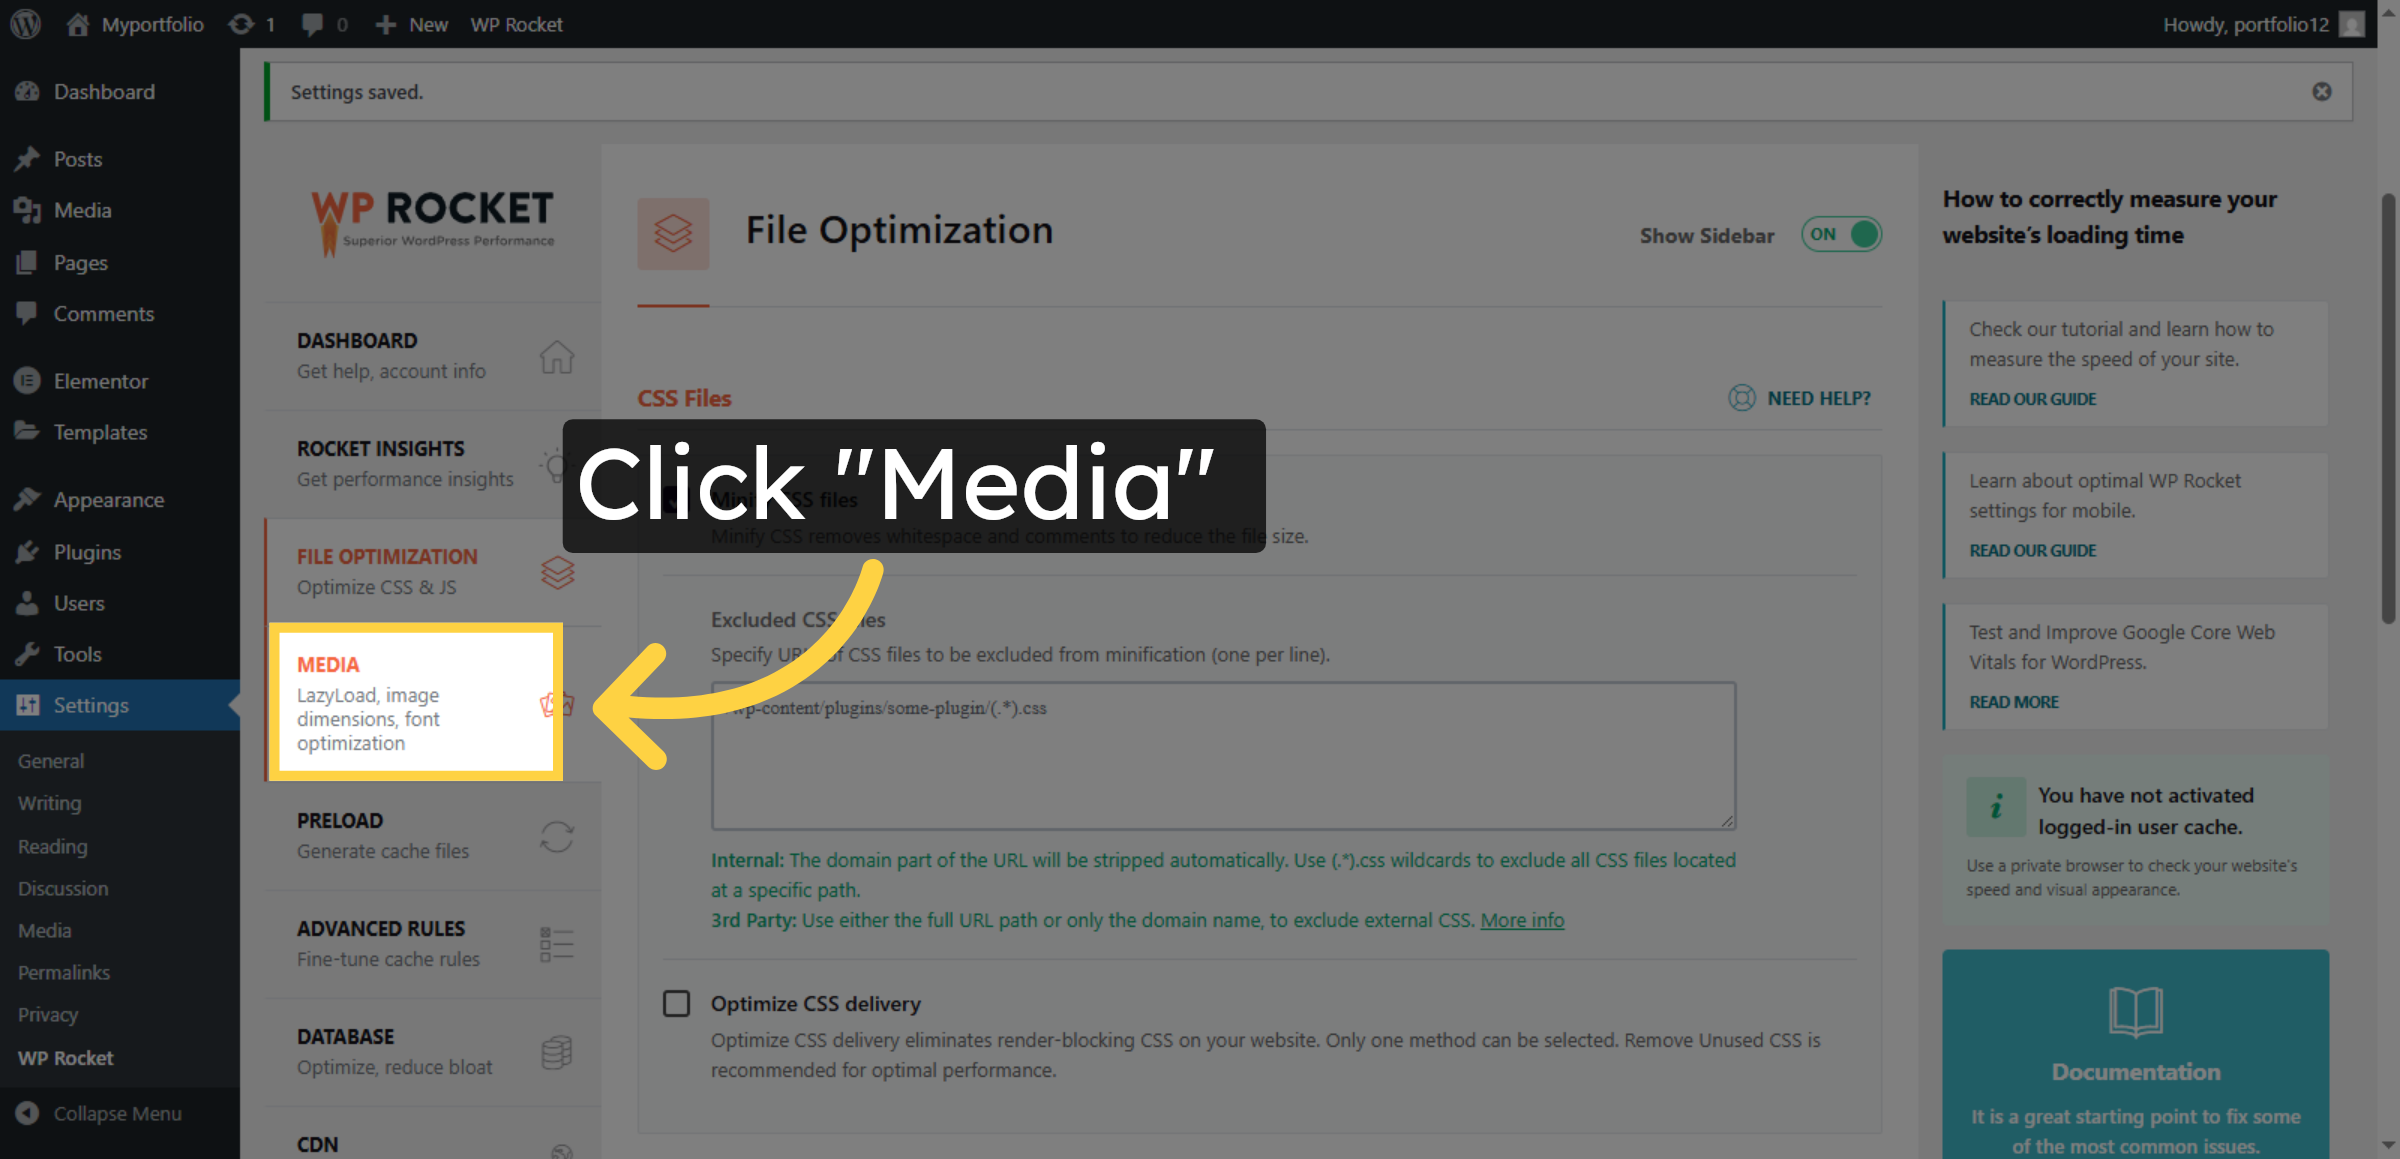2400x1159 pixels.
Task: Open the WordPress logo menu in admin bar
Action: pyautogui.click(x=24, y=23)
